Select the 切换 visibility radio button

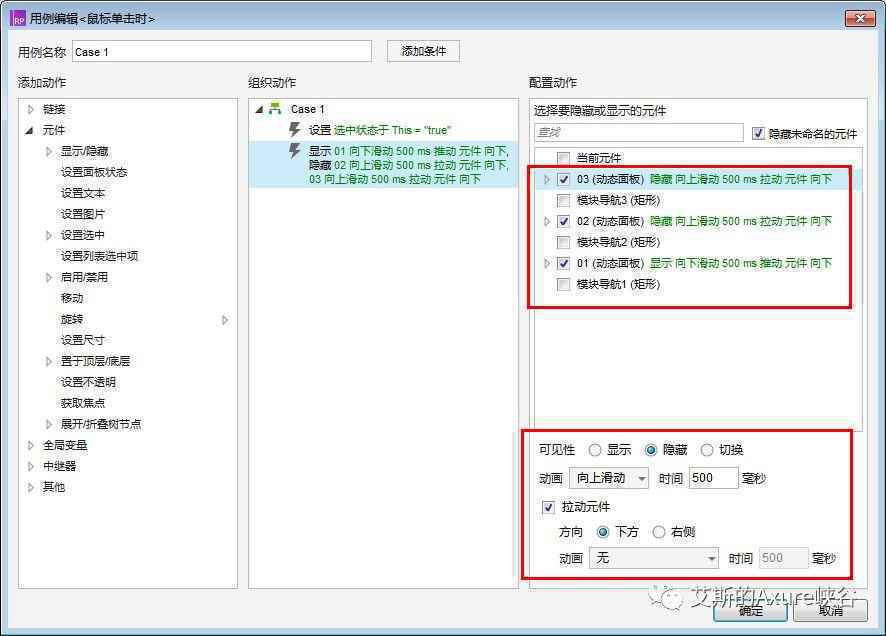[706, 450]
